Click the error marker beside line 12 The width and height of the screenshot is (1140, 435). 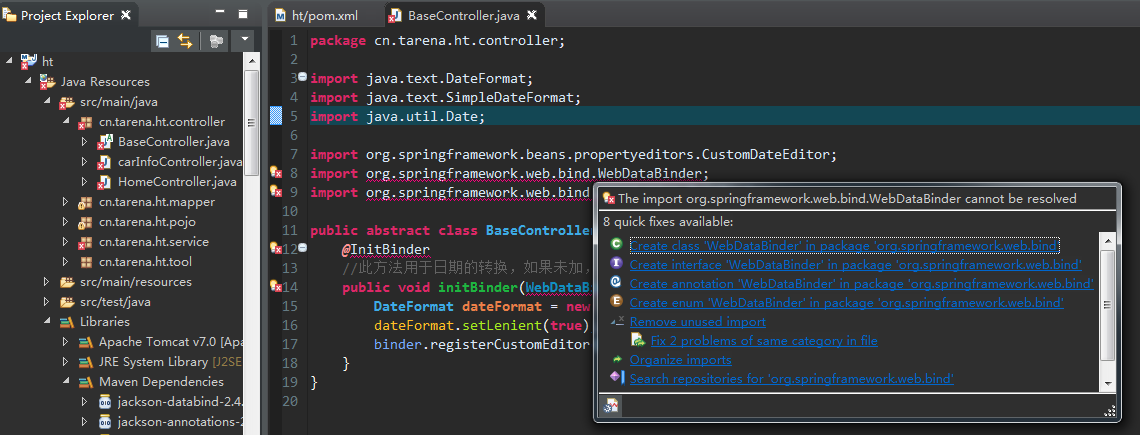pyautogui.click(x=276, y=249)
